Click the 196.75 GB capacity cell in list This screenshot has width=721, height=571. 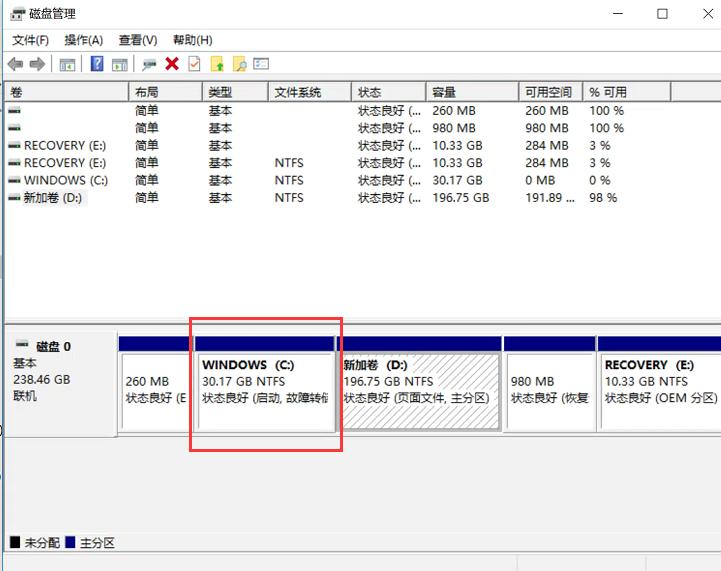pos(461,198)
